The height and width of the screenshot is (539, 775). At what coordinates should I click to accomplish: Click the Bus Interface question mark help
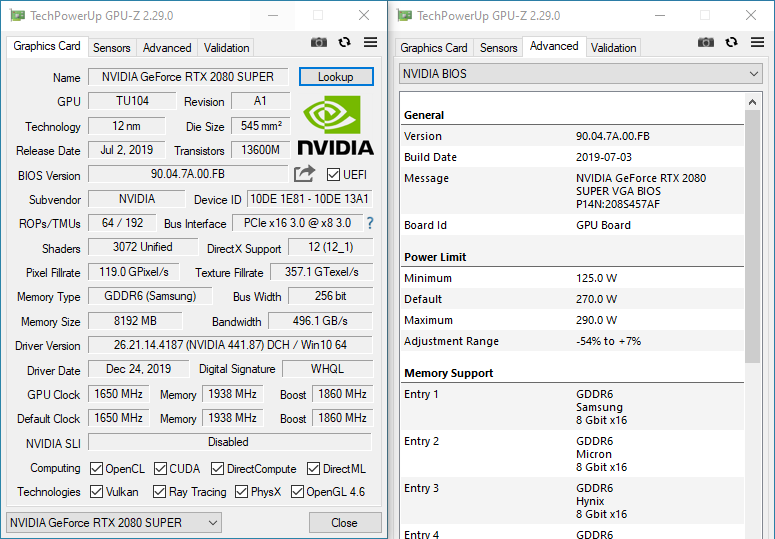(370, 223)
